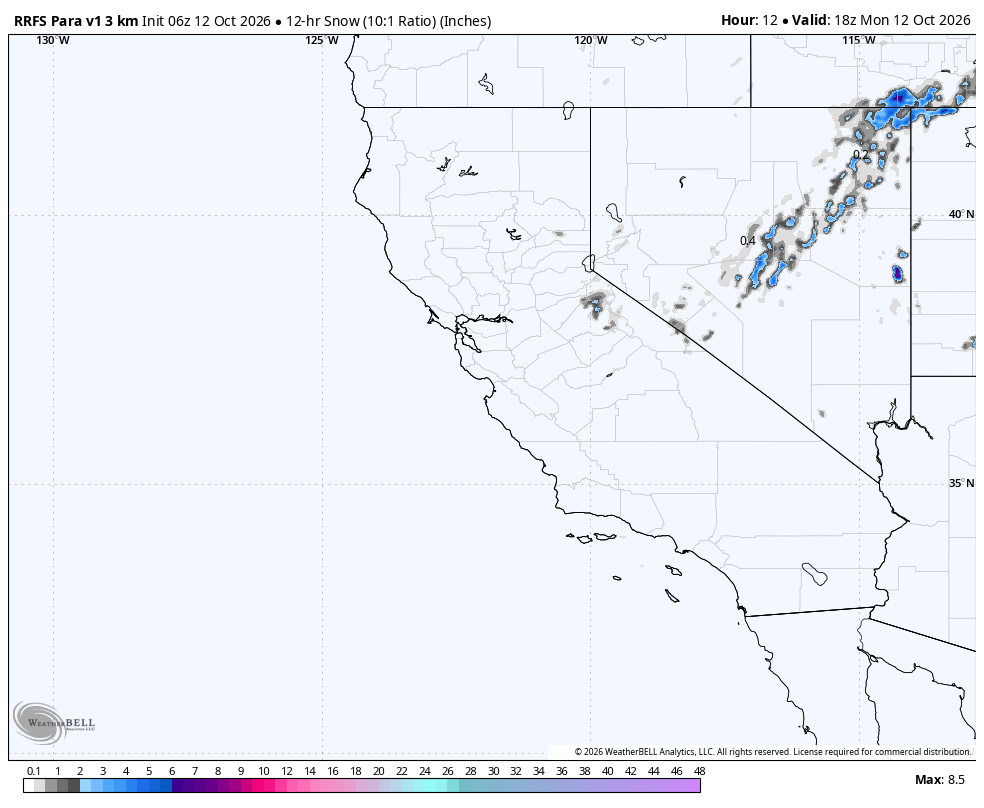The width and height of the screenshot is (984, 808).
Task: Click the 125°W longitude label
Action: 322,41
